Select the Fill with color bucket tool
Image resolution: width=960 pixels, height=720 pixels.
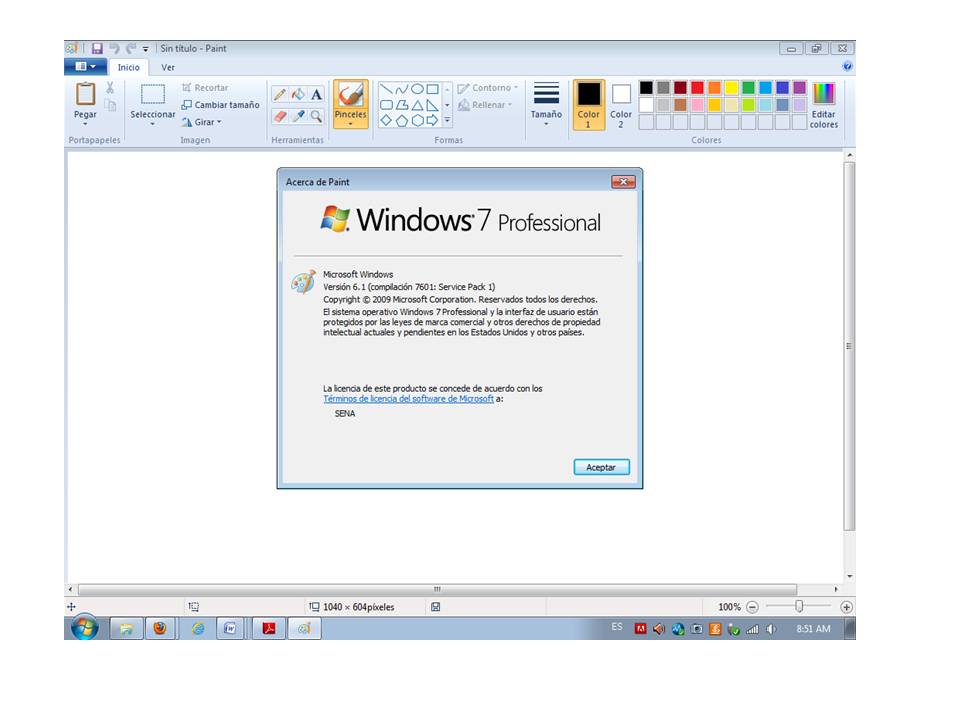point(296,94)
